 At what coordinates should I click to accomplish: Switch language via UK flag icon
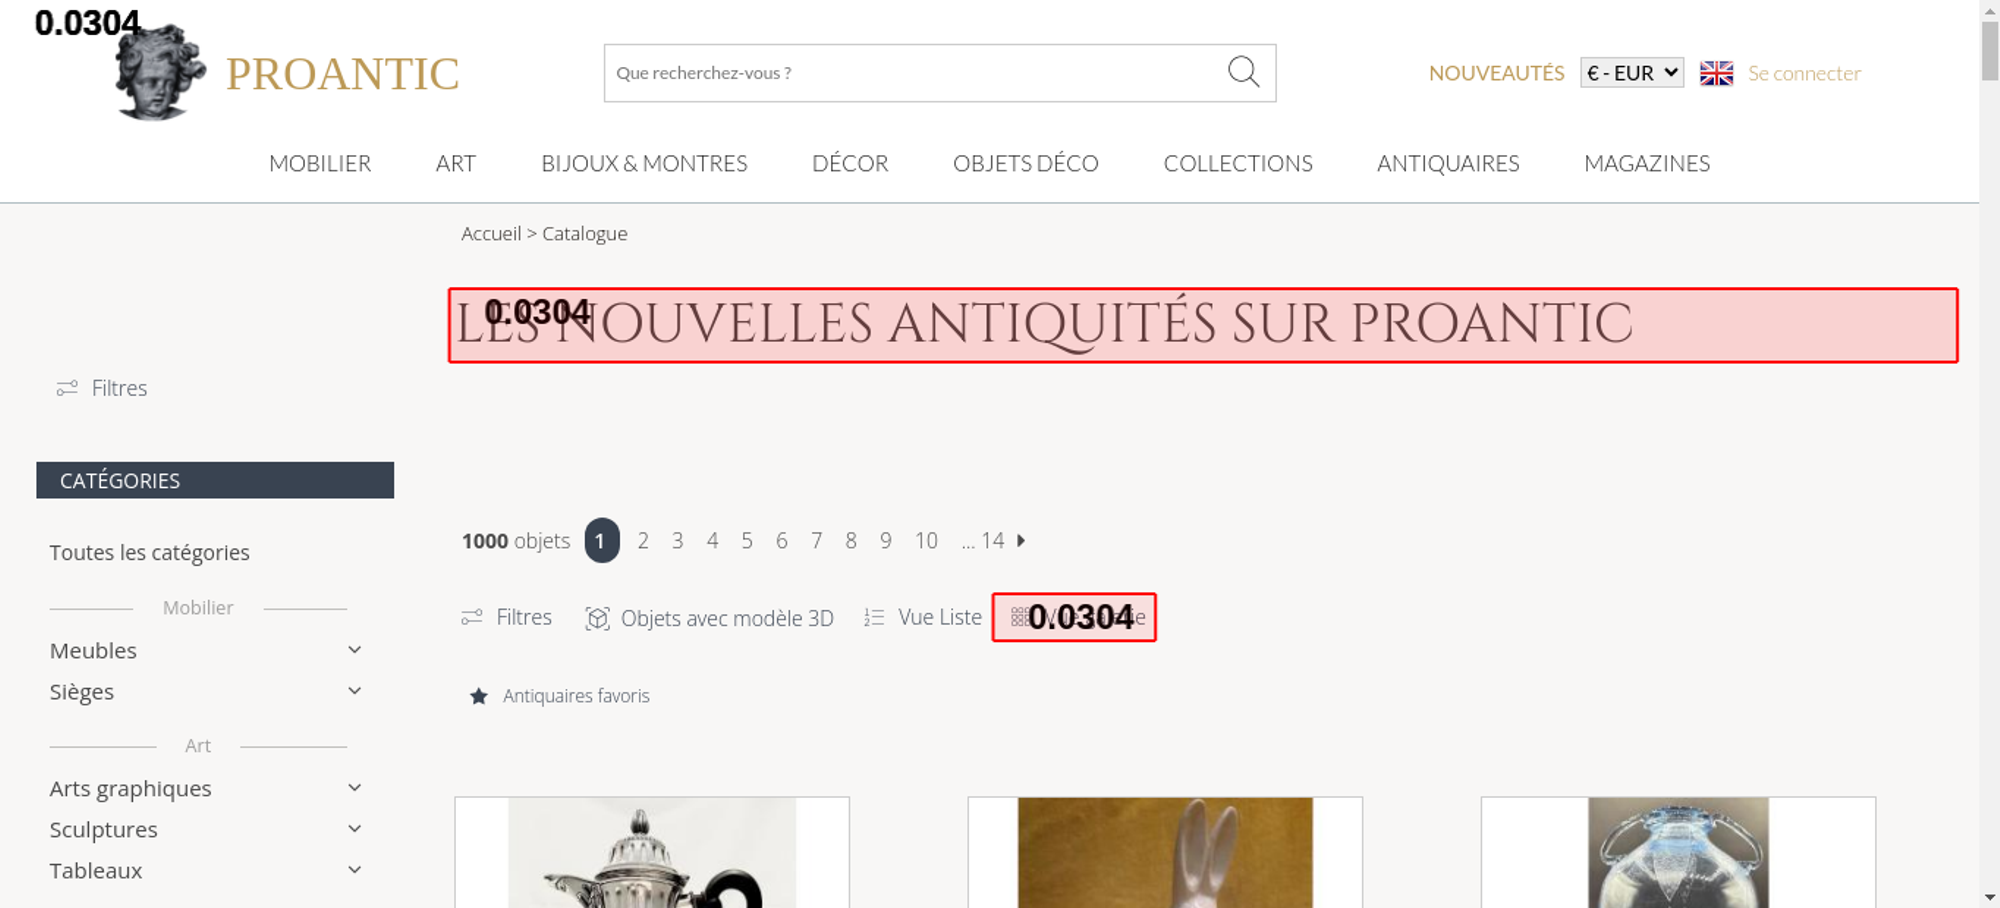click(x=1716, y=73)
